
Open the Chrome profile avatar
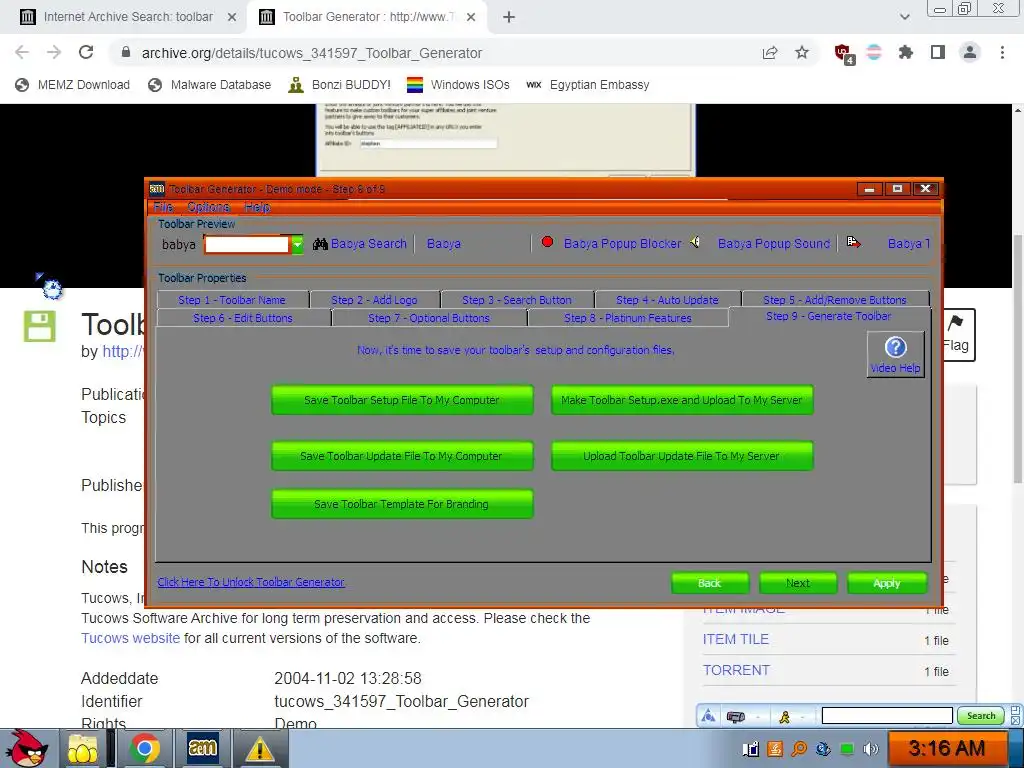970,52
